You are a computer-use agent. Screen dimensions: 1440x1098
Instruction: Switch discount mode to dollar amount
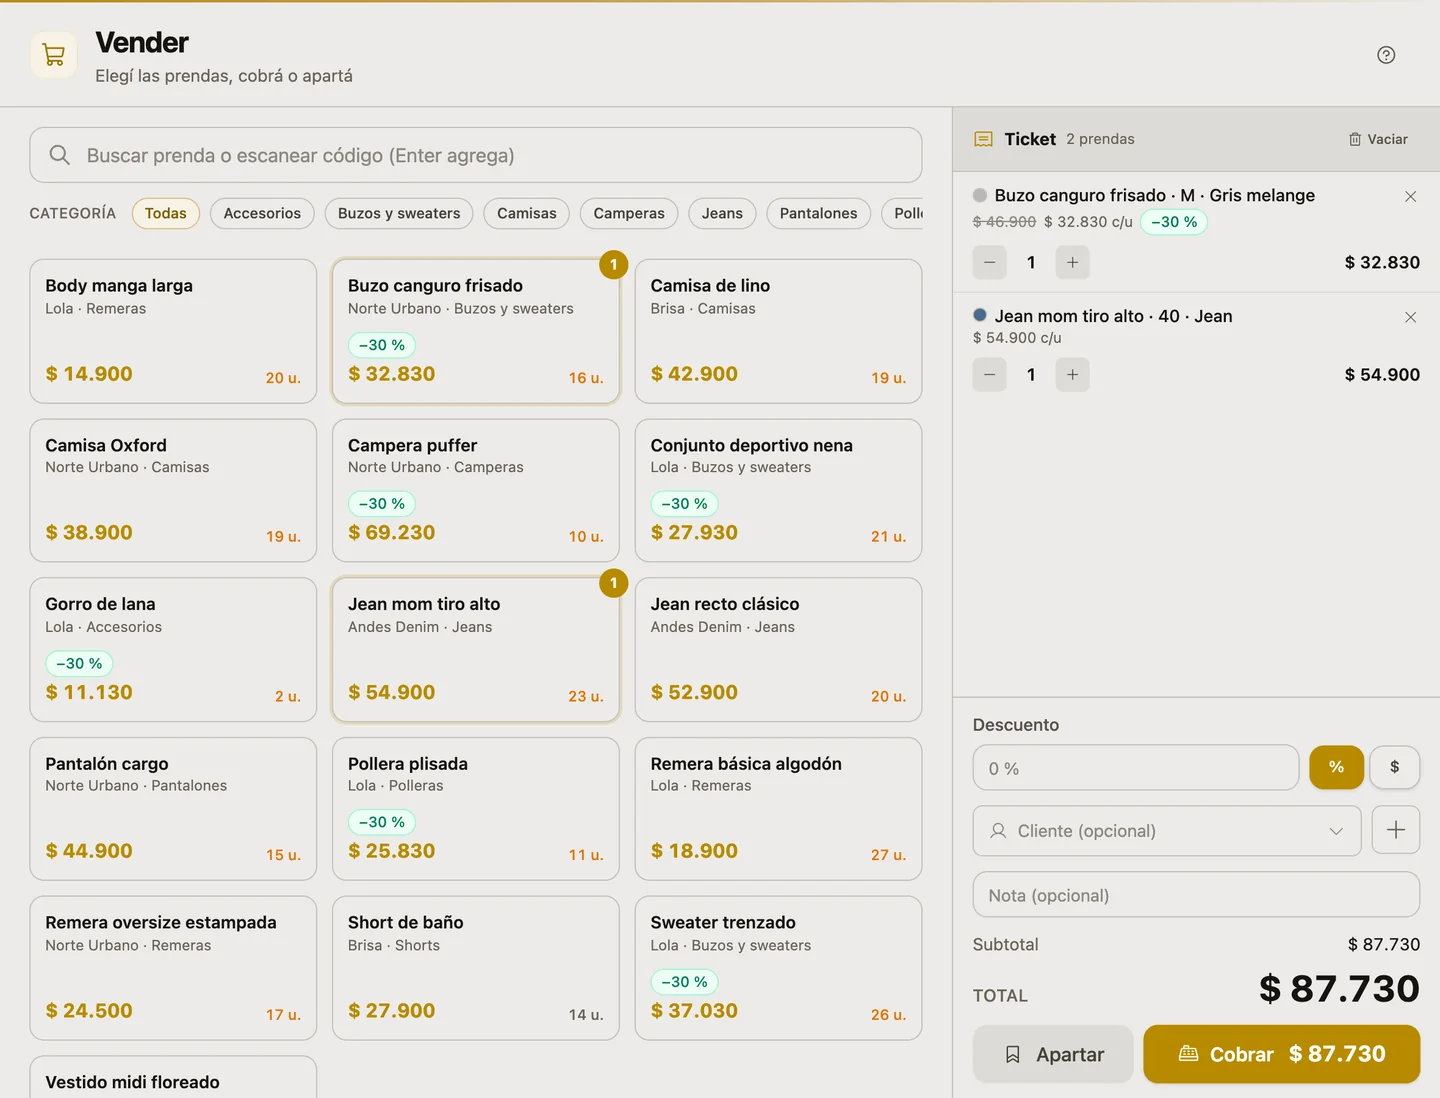pyautogui.click(x=1395, y=767)
